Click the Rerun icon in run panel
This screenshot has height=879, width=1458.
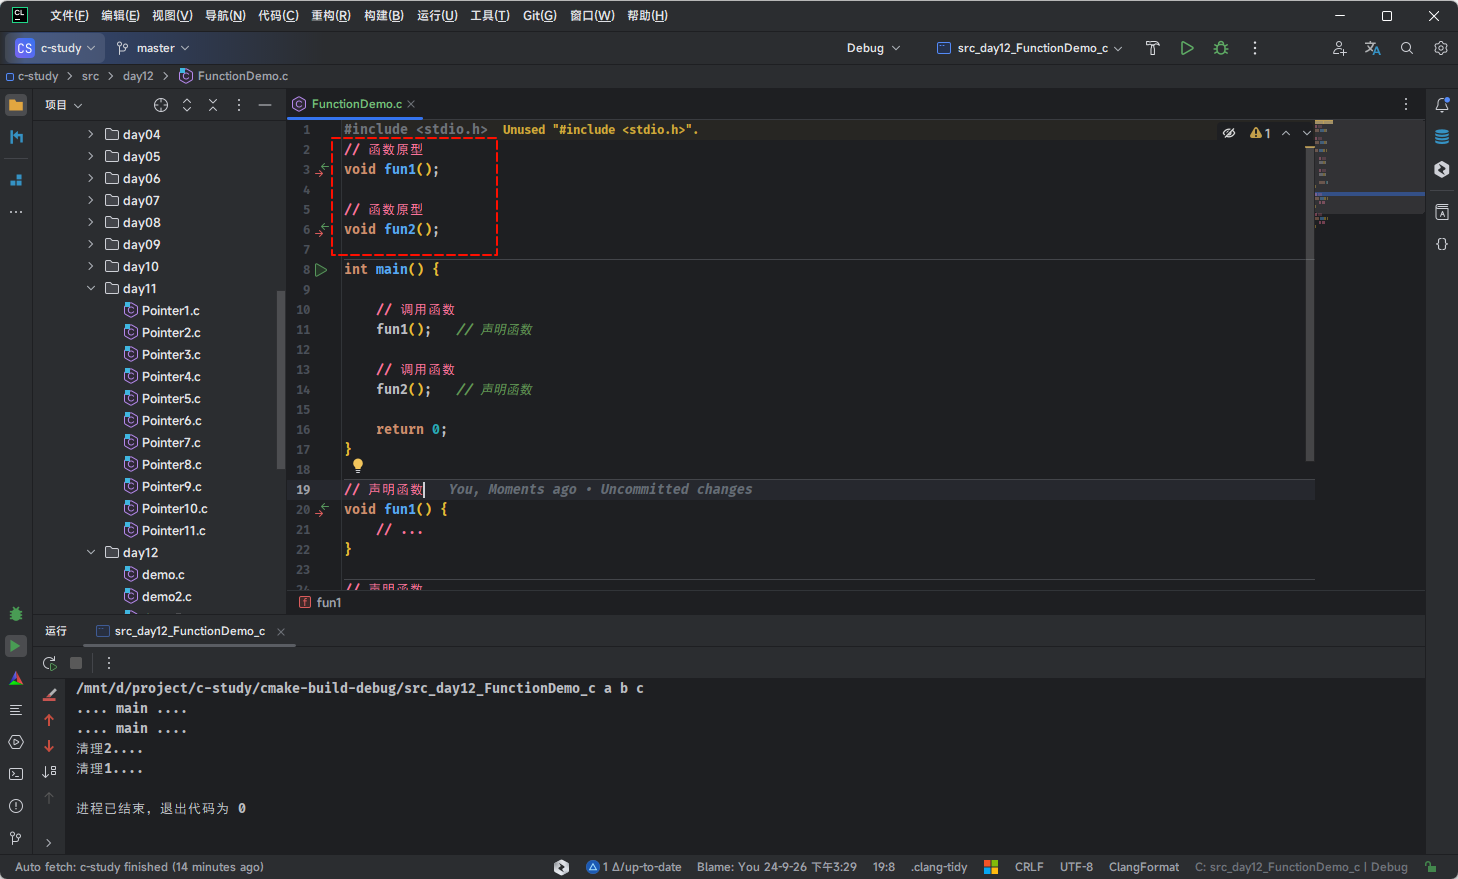tap(49, 663)
